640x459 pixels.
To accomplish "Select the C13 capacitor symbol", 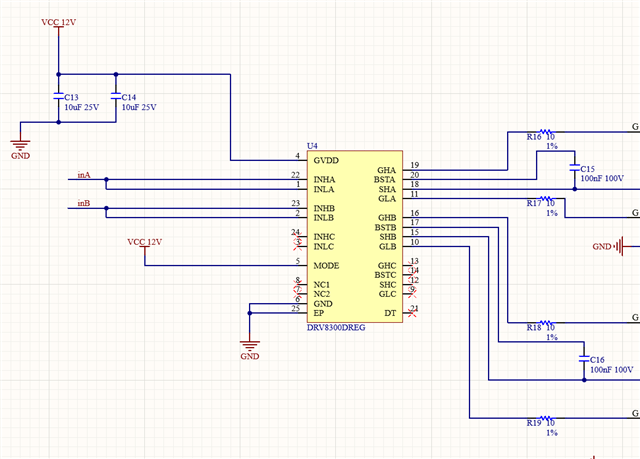I will click(58, 96).
